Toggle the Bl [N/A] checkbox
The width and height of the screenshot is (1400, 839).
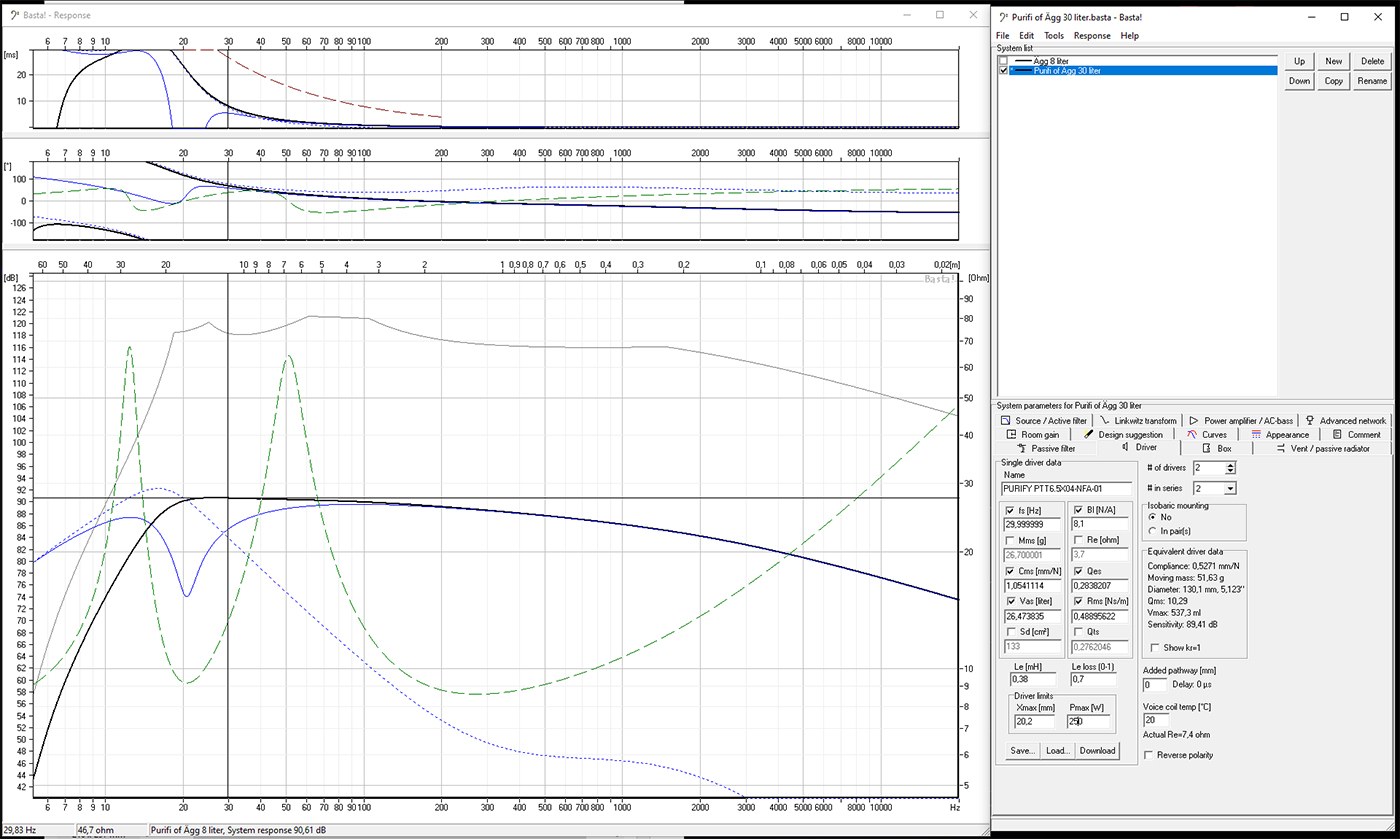pos(1077,511)
